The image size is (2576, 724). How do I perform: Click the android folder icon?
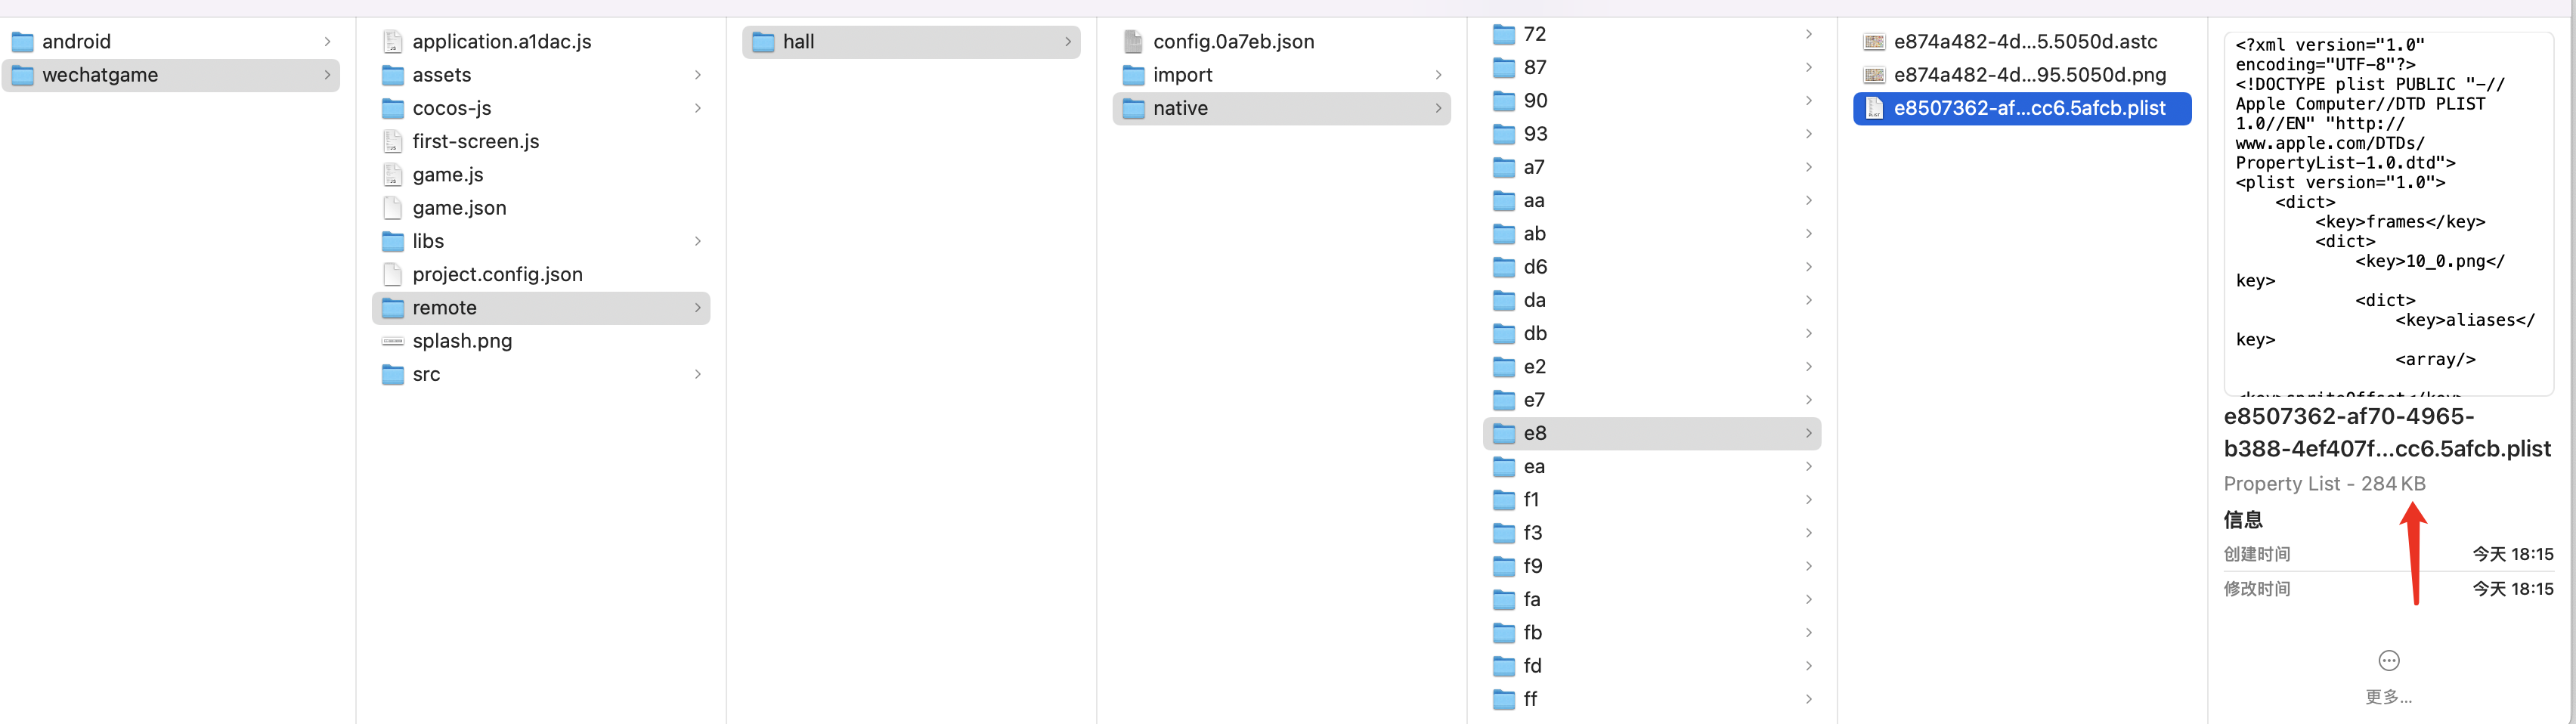[x=22, y=42]
